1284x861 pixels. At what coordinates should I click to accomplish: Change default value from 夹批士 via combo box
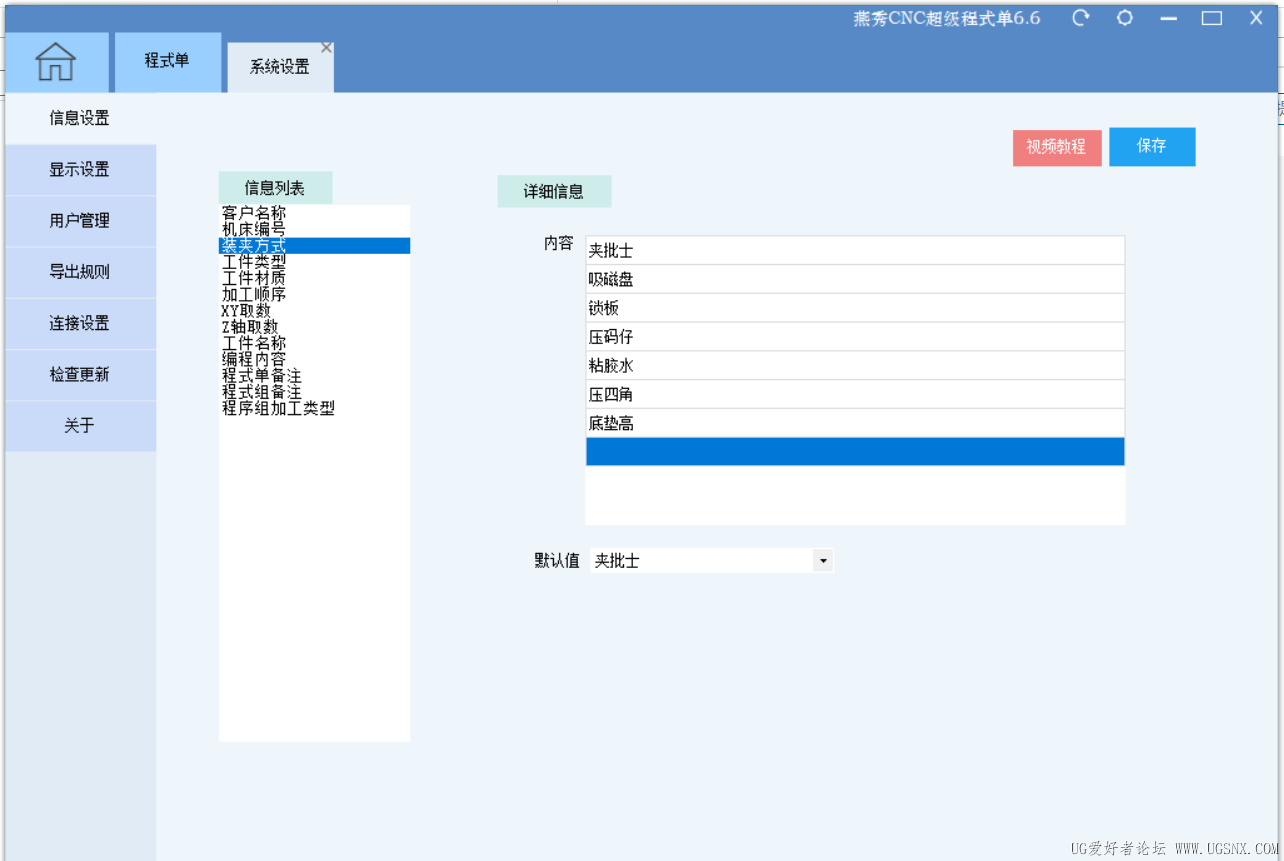[710, 560]
